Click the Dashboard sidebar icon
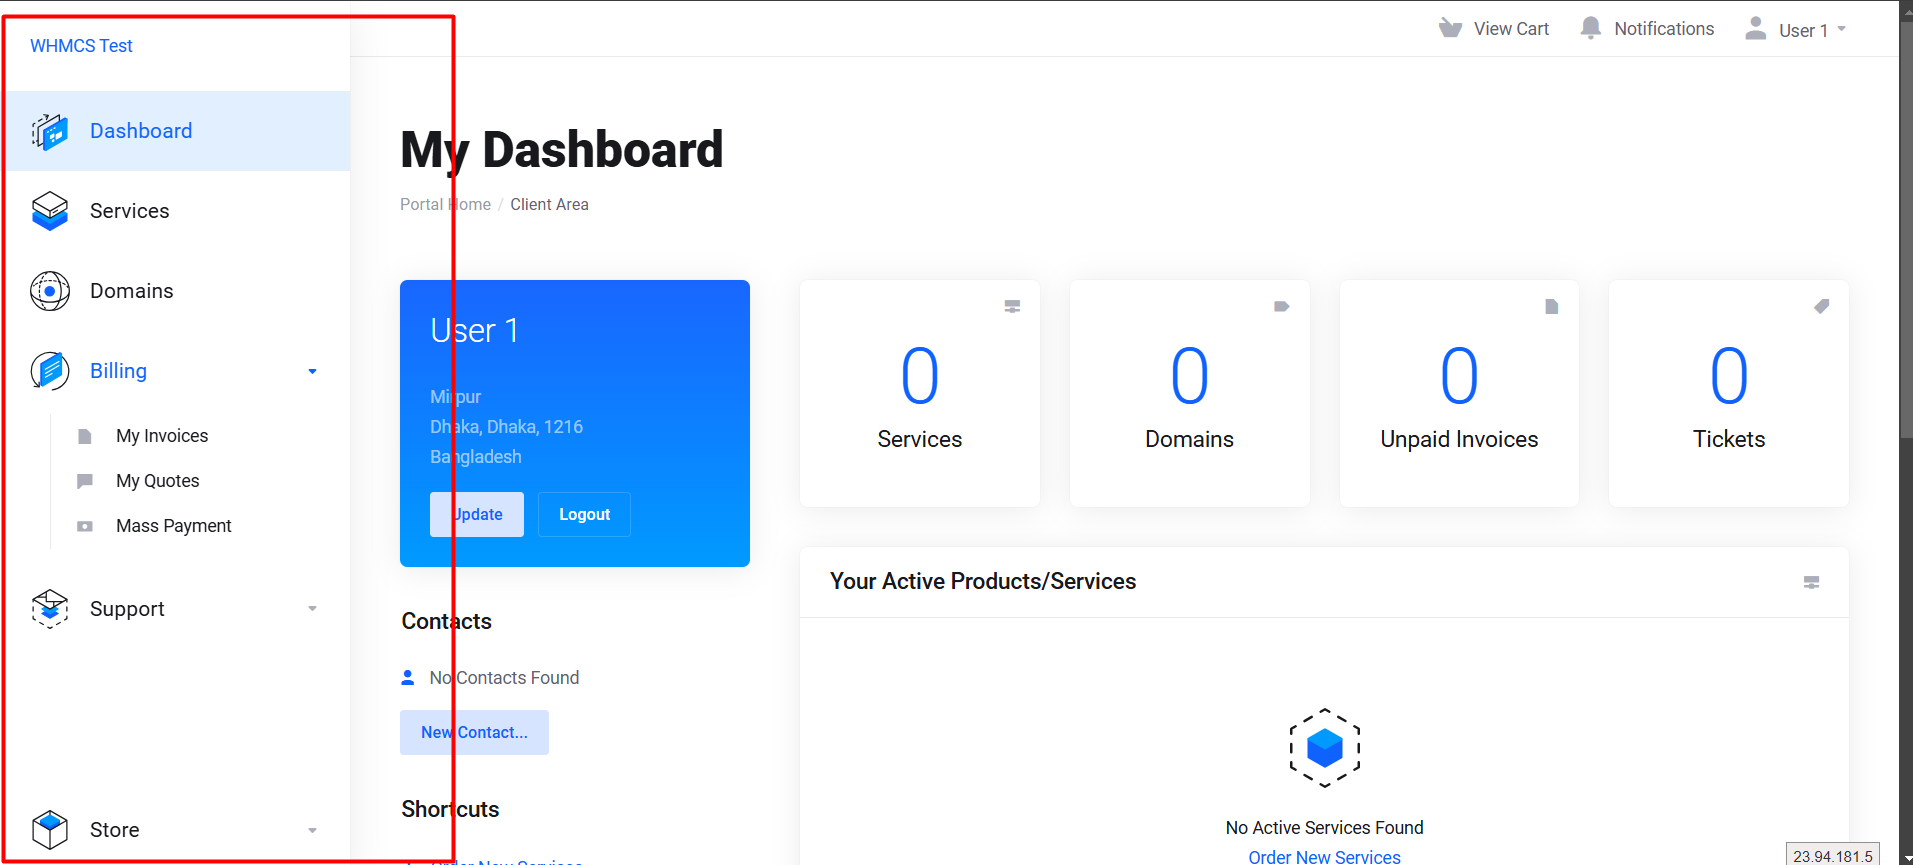The width and height of the screenshot is (1913, 865). click(x=50, y=131)
